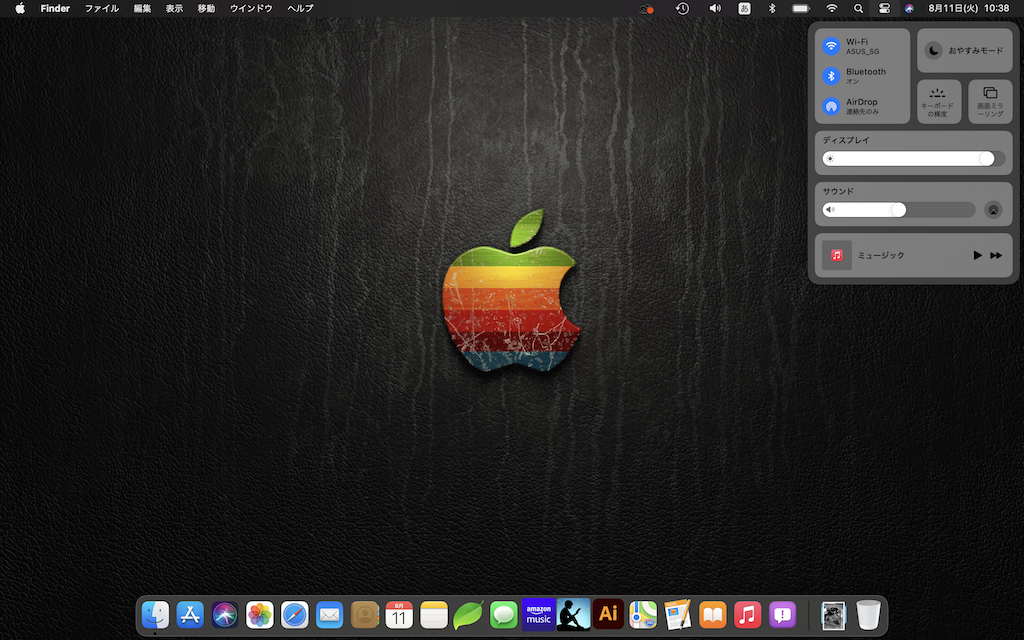
Task: Open the Photos app in the Dock
Action: (260, 615)
